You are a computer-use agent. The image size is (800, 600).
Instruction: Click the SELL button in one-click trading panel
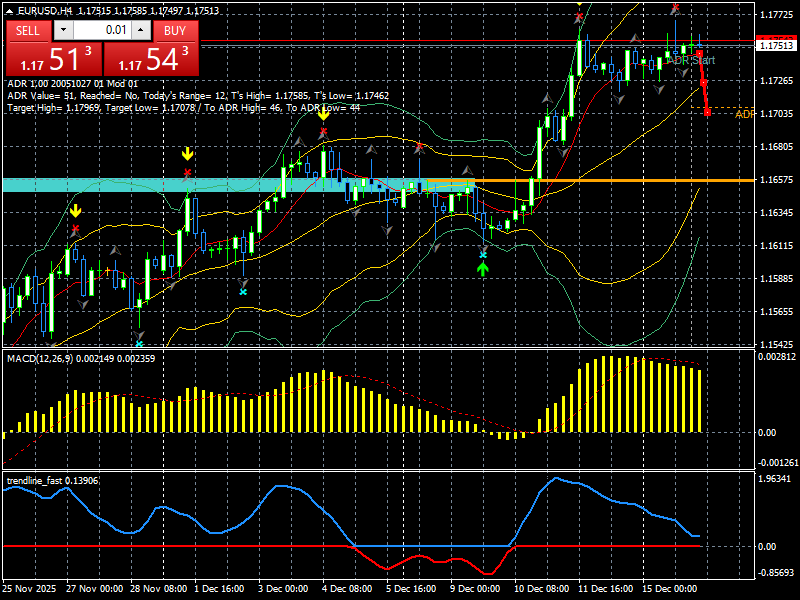click(x=28, y=31)
